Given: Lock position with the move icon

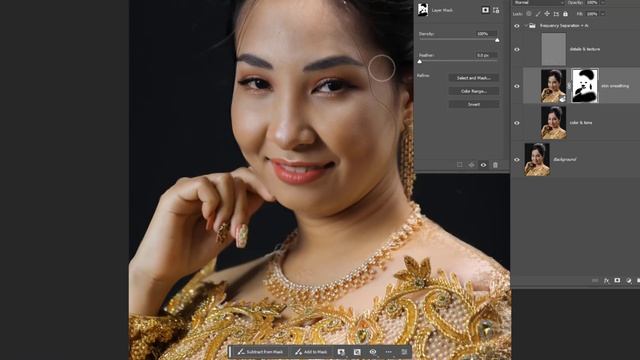Looking at the screenshot, I should click(x=547, y=14).
